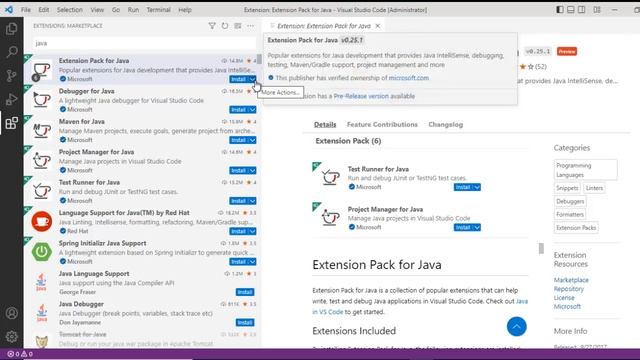Image resolution: width=640 pixels, height=360 pixels.
Task: Select the Snippets category tag
Action: (567, 188)
